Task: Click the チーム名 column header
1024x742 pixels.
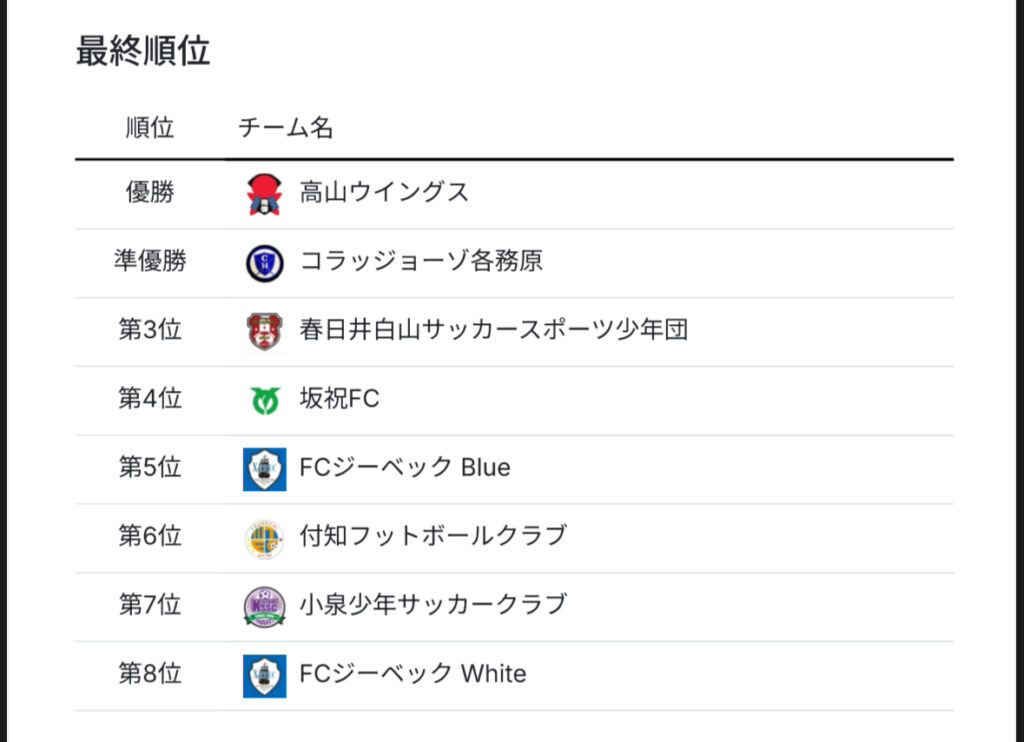Action: (x=285, y=128)
